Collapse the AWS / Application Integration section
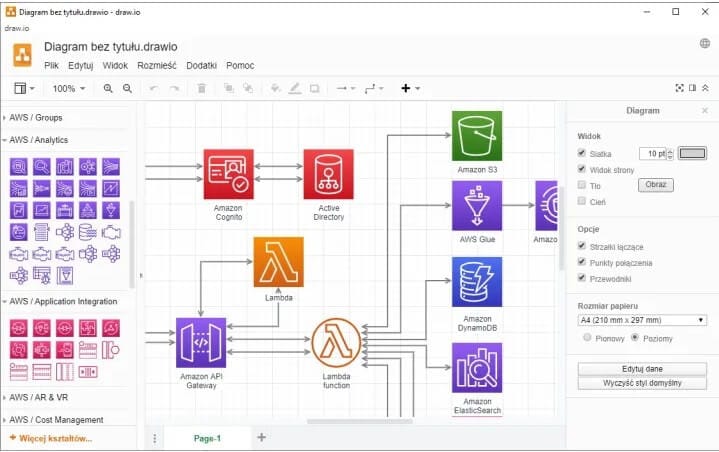Viewport: 719px width, 452px height. [x=63, y=301]
